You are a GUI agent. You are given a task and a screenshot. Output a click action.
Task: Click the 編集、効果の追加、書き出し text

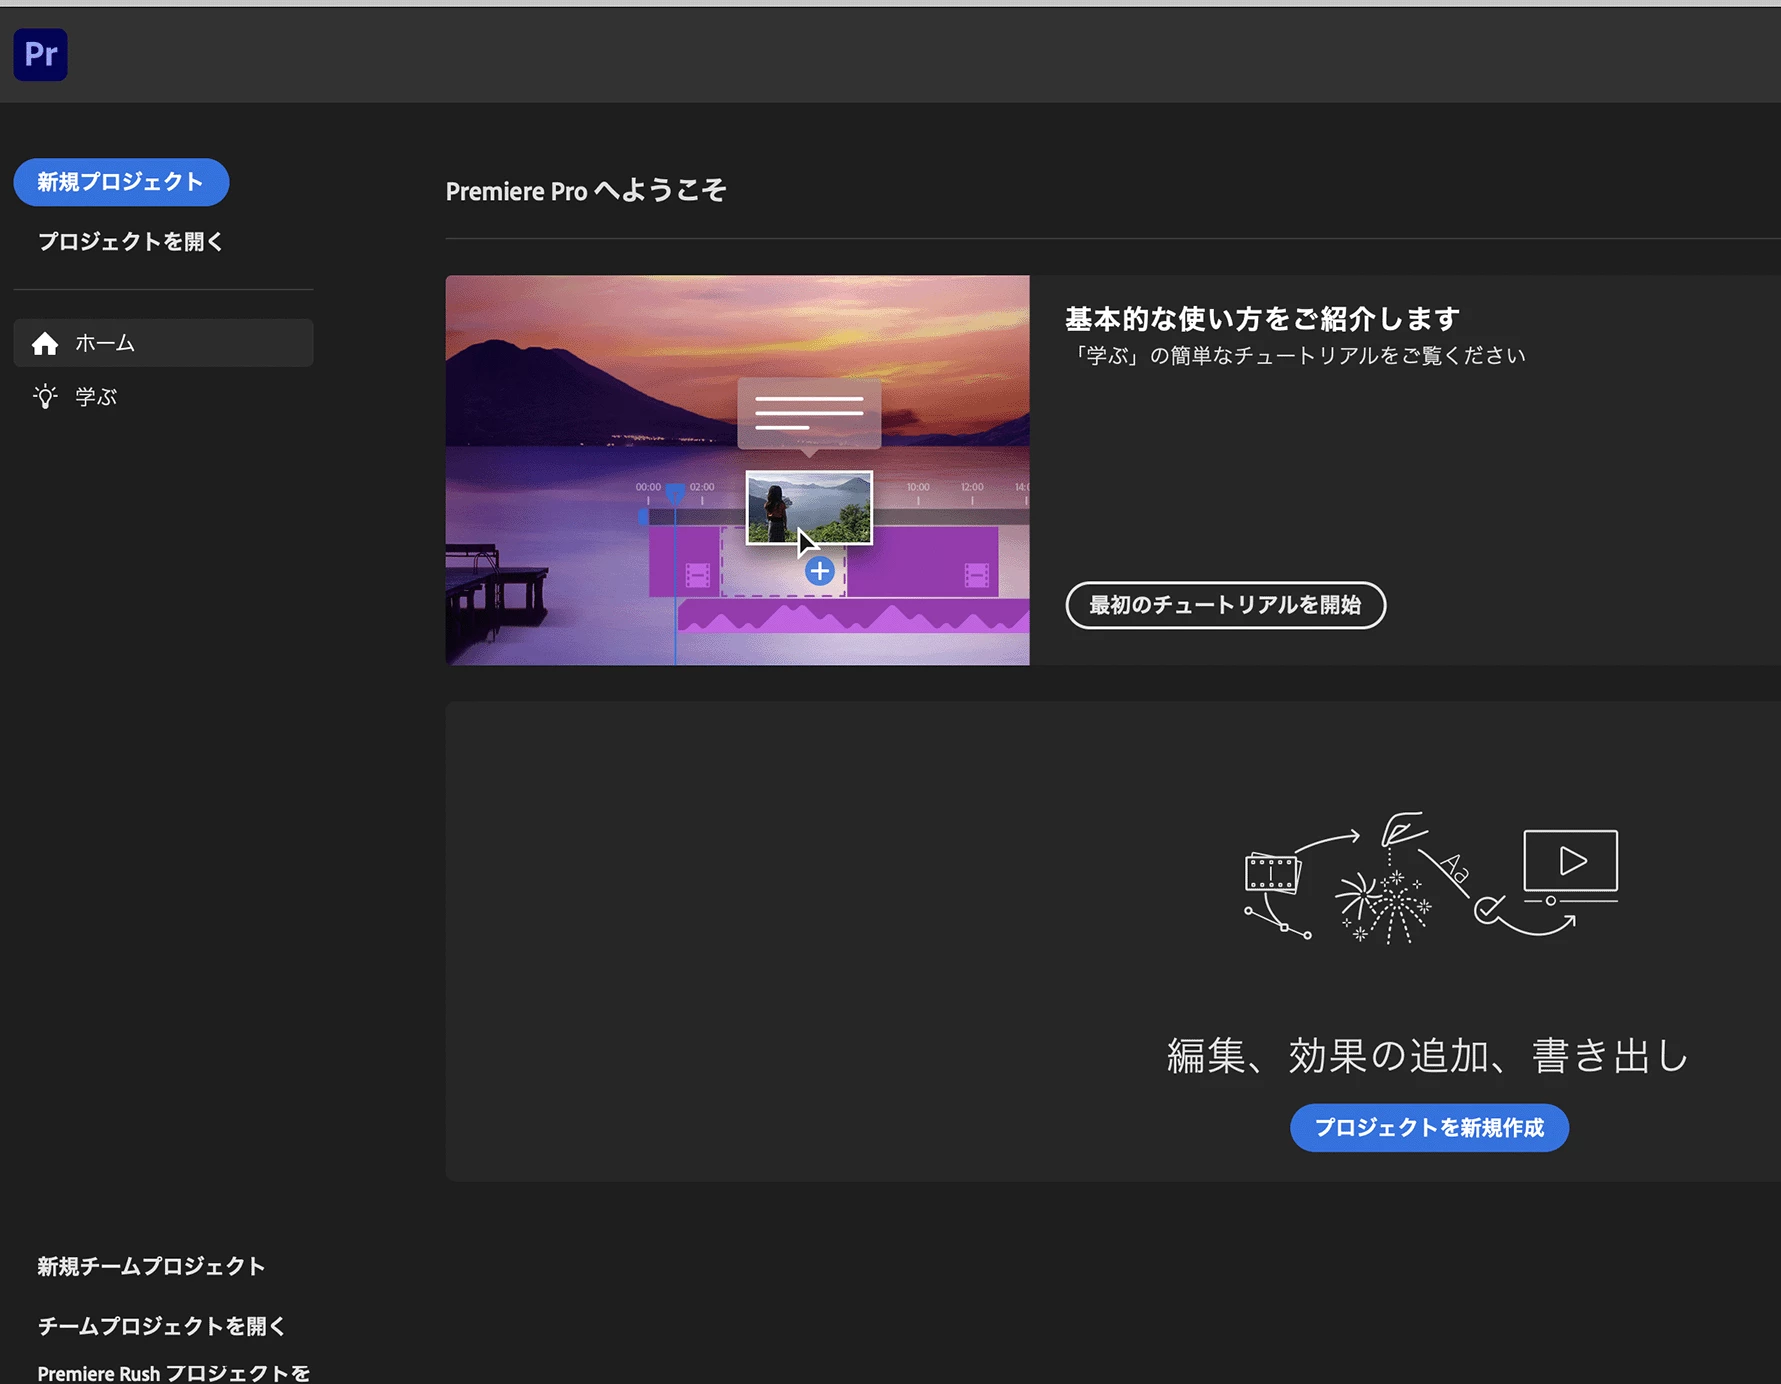(x=1428, y=1056)
